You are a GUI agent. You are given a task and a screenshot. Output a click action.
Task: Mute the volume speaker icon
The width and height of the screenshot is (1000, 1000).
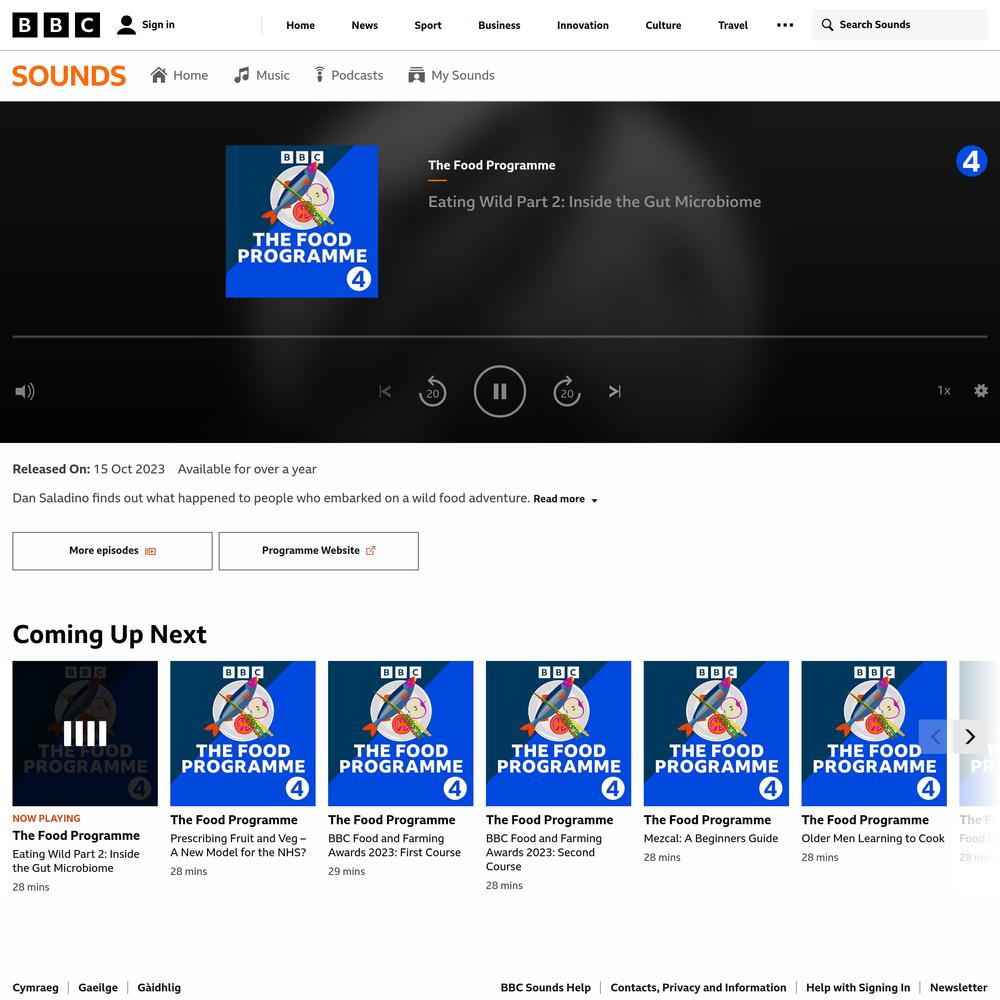coord(25,391)
